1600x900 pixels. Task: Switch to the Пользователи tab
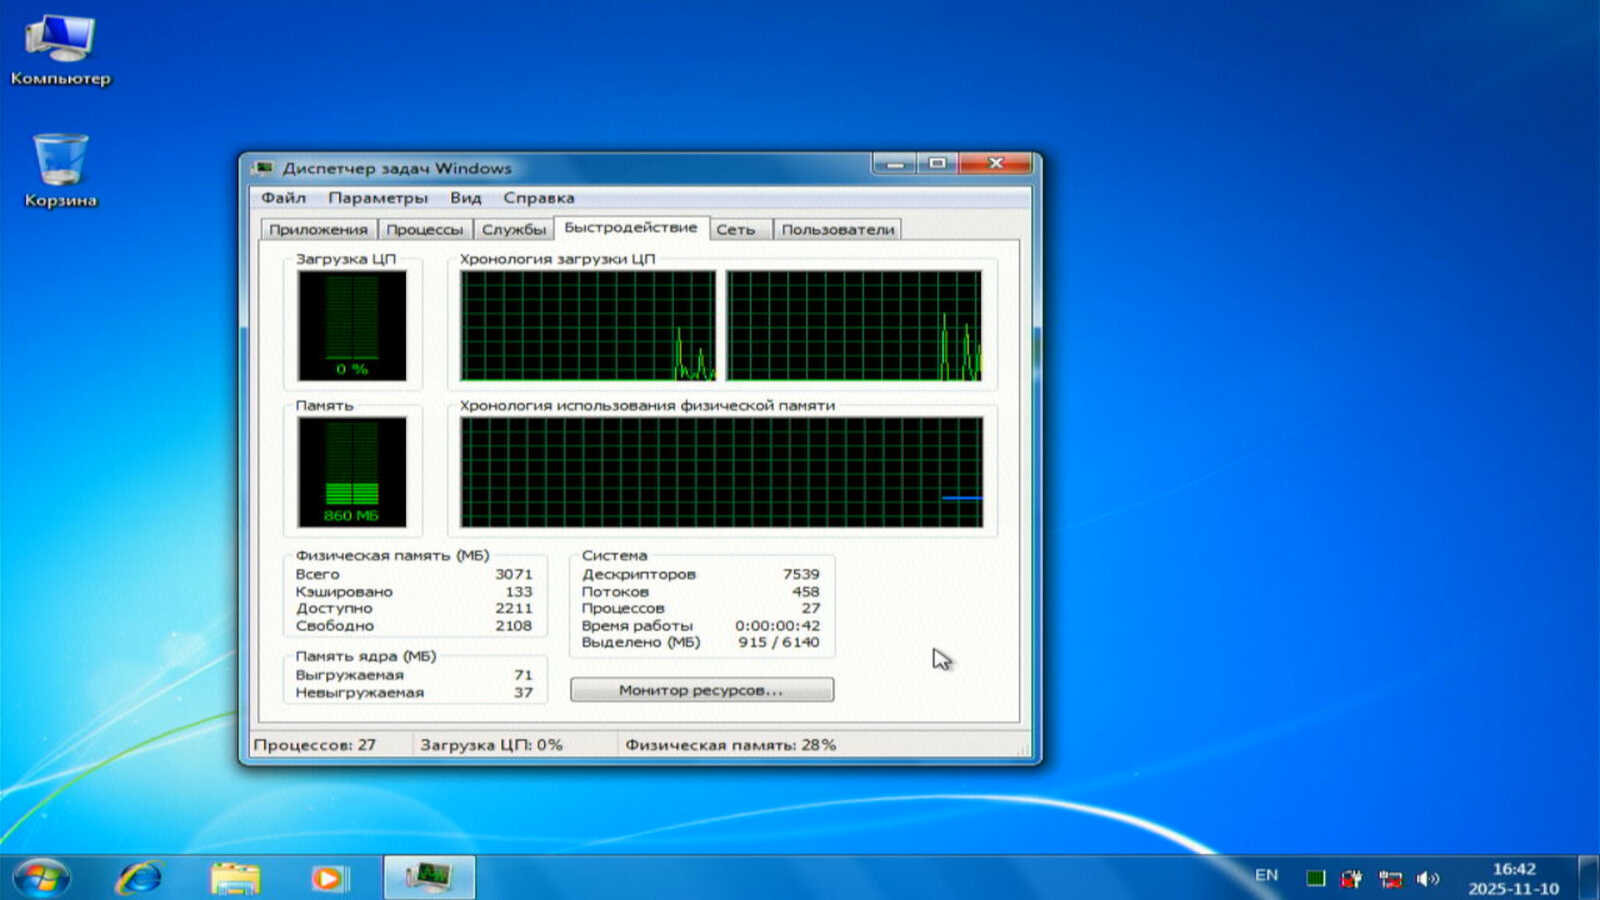(838, 229)
